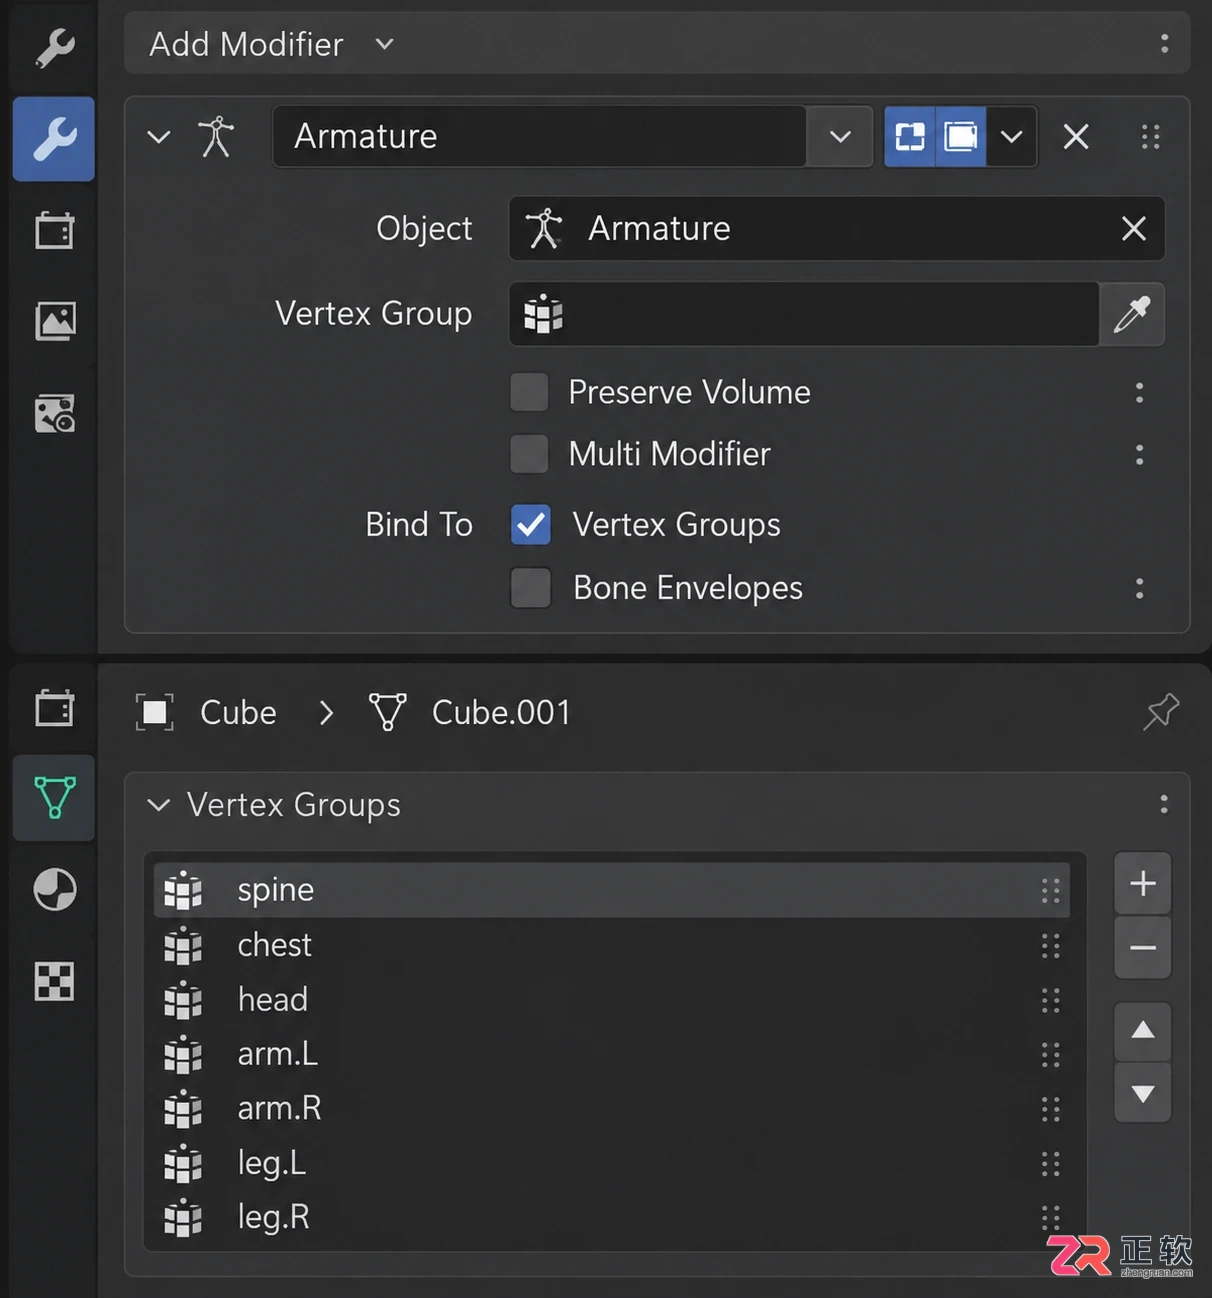This screenshot has height=1298, width=1212.
Task: Select the spine vertex group
Action: 612,890
